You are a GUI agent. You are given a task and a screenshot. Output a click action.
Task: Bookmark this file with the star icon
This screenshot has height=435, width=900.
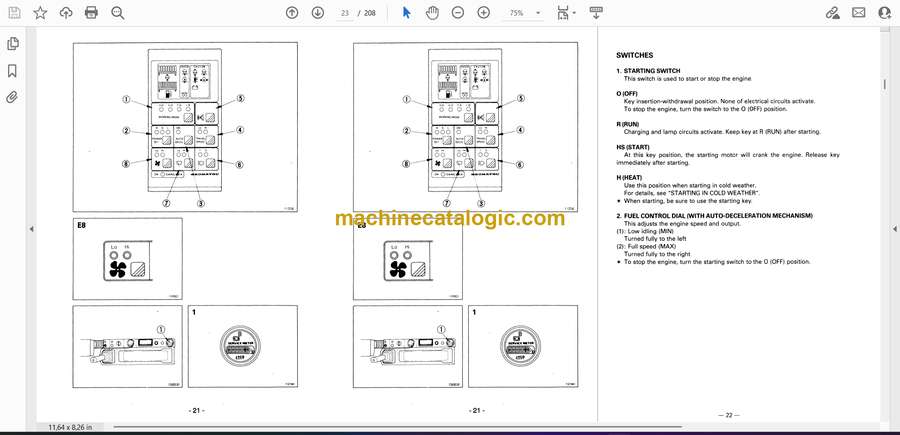tap(40, 13)
